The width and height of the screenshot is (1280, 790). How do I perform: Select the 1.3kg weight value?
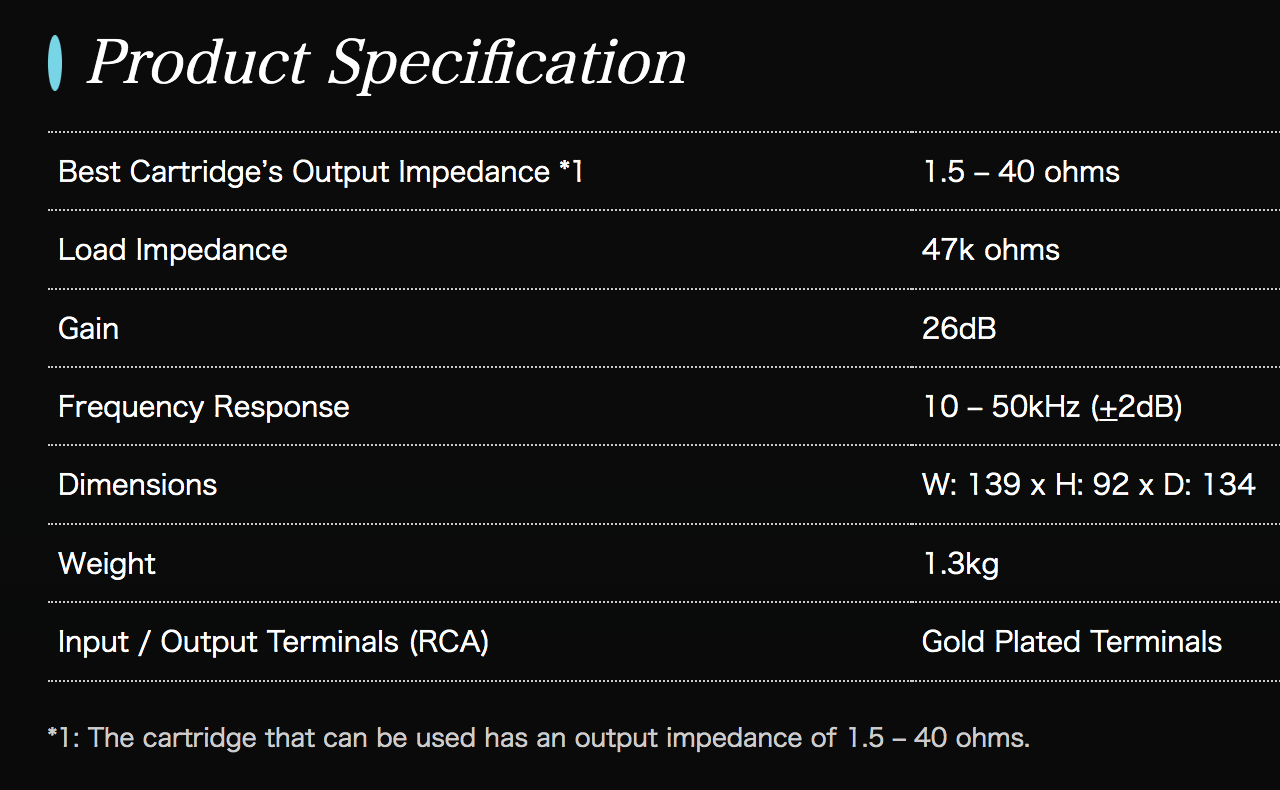[x=960, y=564]
